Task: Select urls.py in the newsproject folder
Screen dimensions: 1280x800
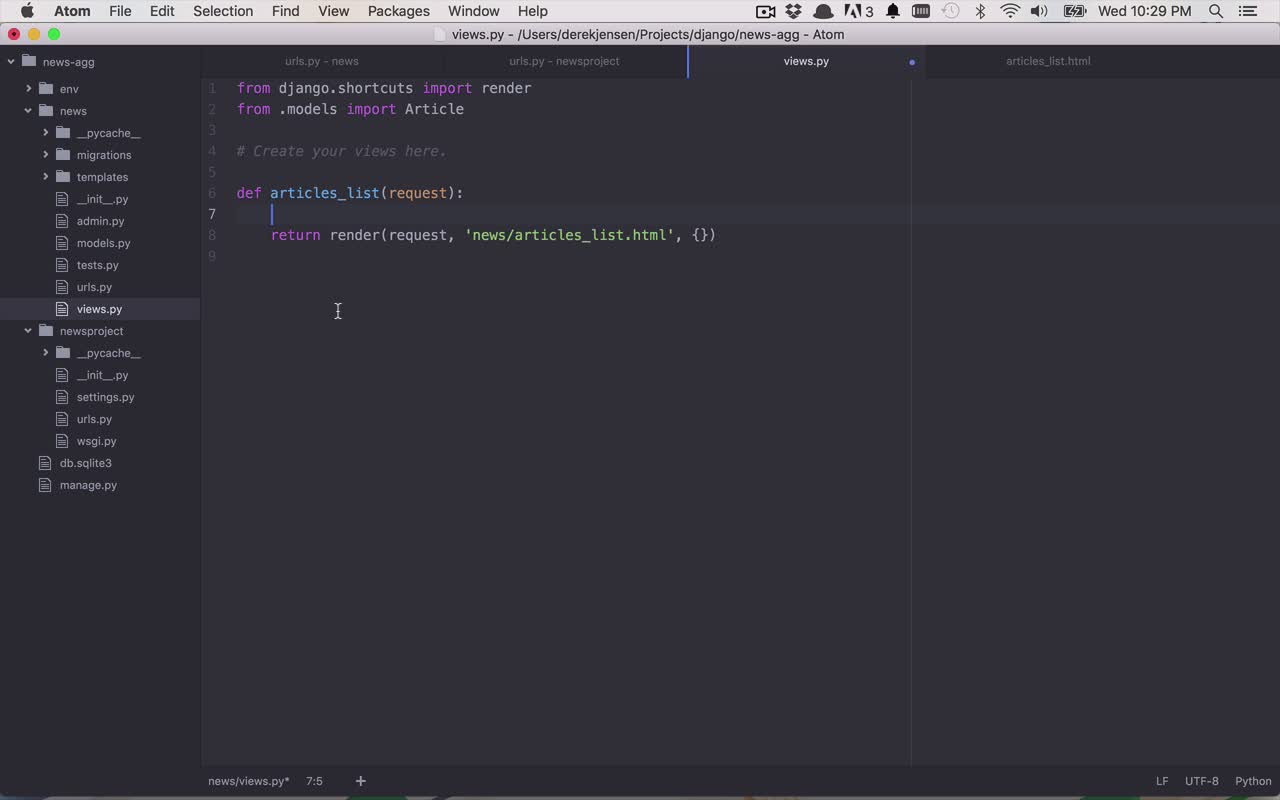Action: click(x=94, y=419)
